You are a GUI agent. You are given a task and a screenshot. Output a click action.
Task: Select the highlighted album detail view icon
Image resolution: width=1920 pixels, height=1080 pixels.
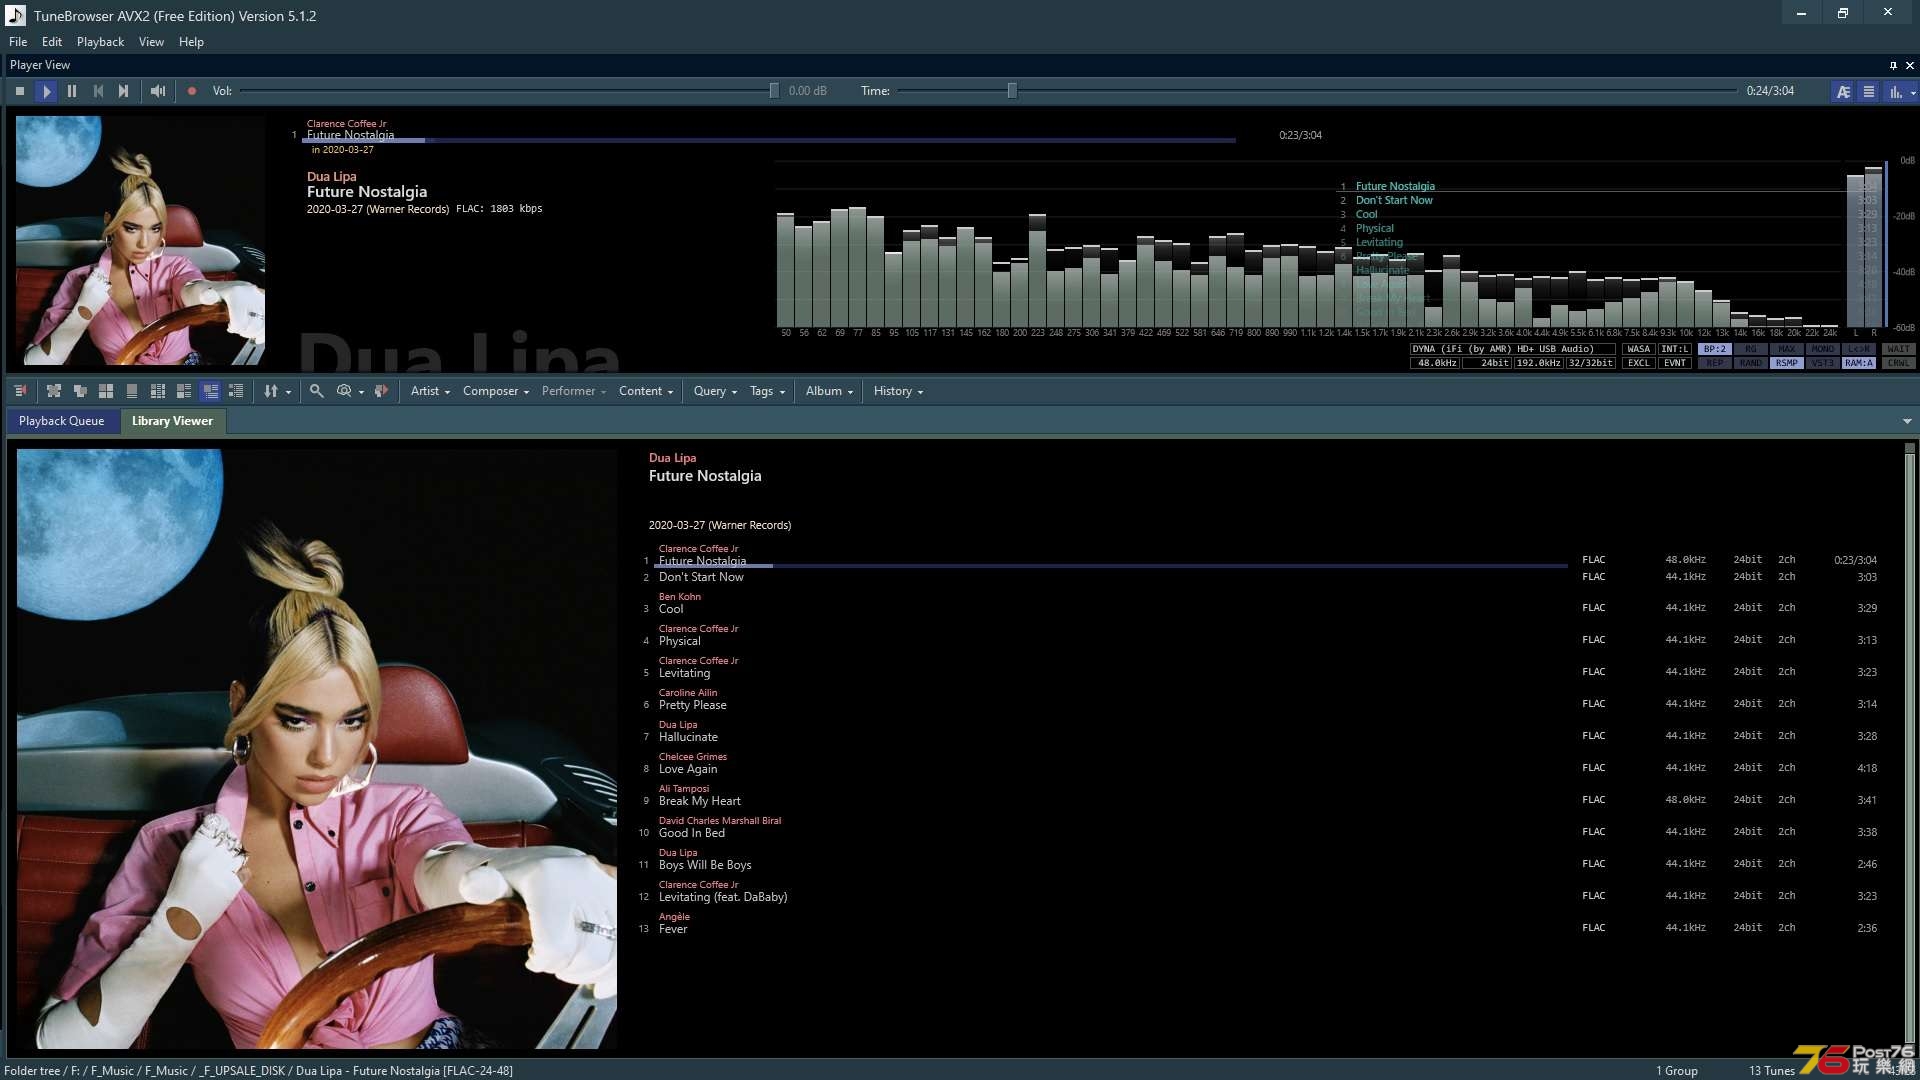click(x=210, y=391)
